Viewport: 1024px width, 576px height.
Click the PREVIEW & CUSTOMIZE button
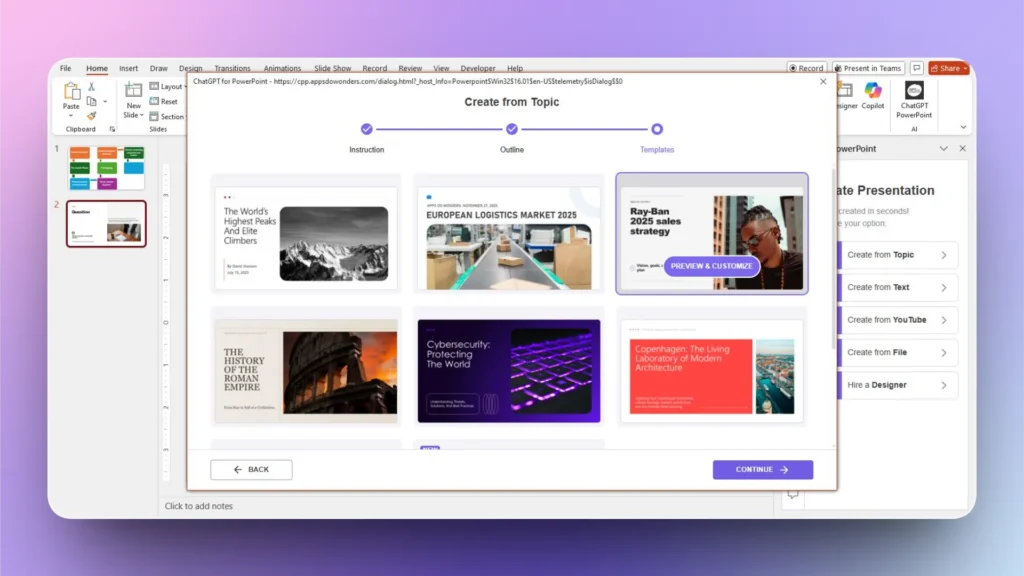pos(713,266)
